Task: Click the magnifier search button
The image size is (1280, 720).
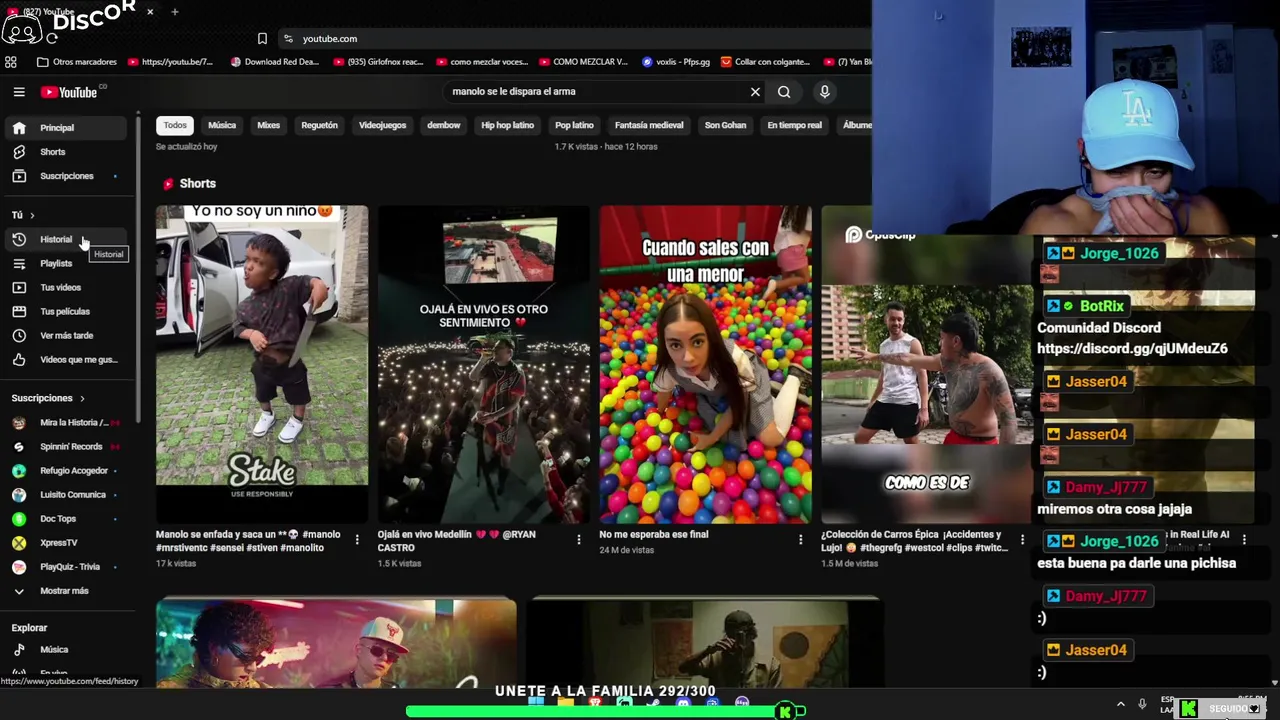Action: [x=784, y=92]
